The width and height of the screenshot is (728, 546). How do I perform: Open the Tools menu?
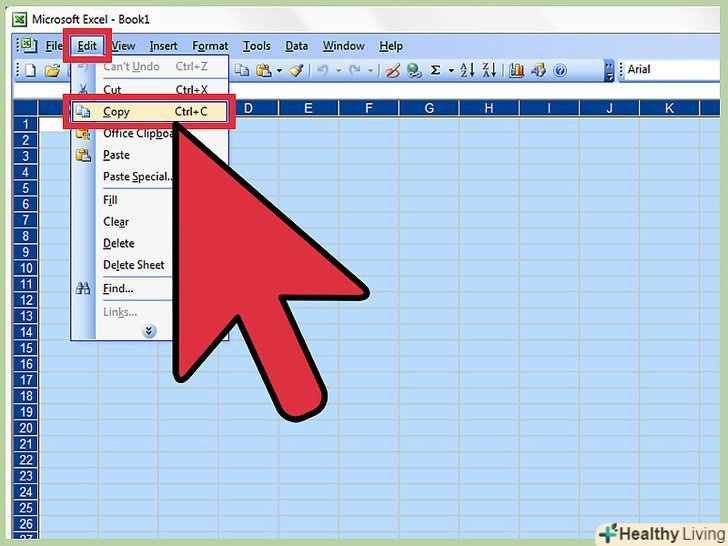pyautogui.click(x=257, y=46)
